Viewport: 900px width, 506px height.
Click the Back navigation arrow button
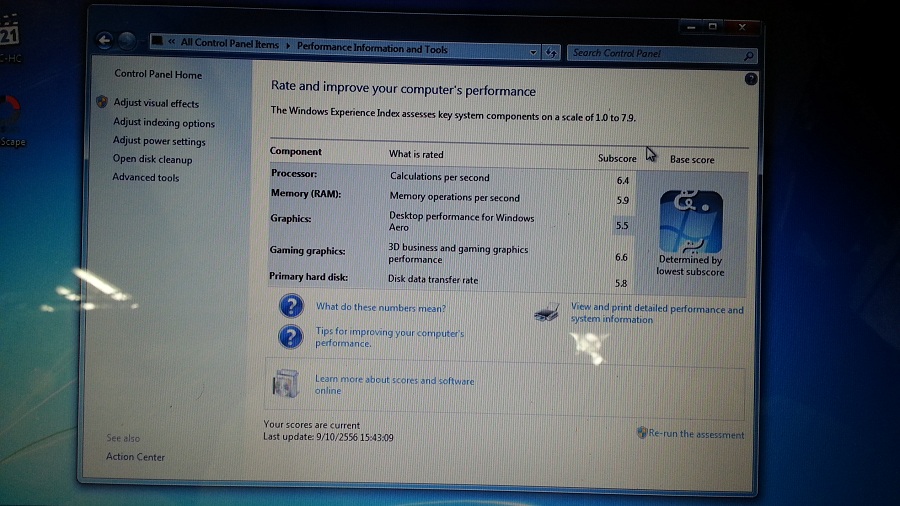coord(104,40)
